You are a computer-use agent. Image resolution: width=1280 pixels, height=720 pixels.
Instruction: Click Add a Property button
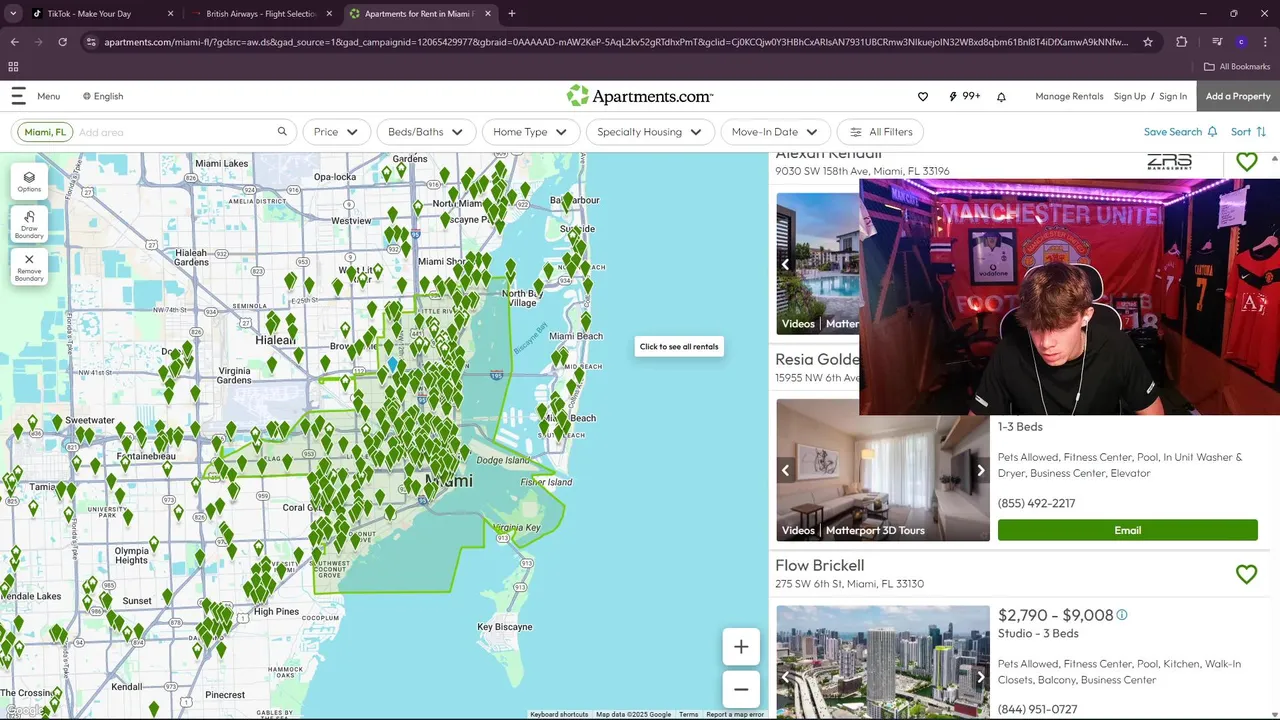point(1238,96)
